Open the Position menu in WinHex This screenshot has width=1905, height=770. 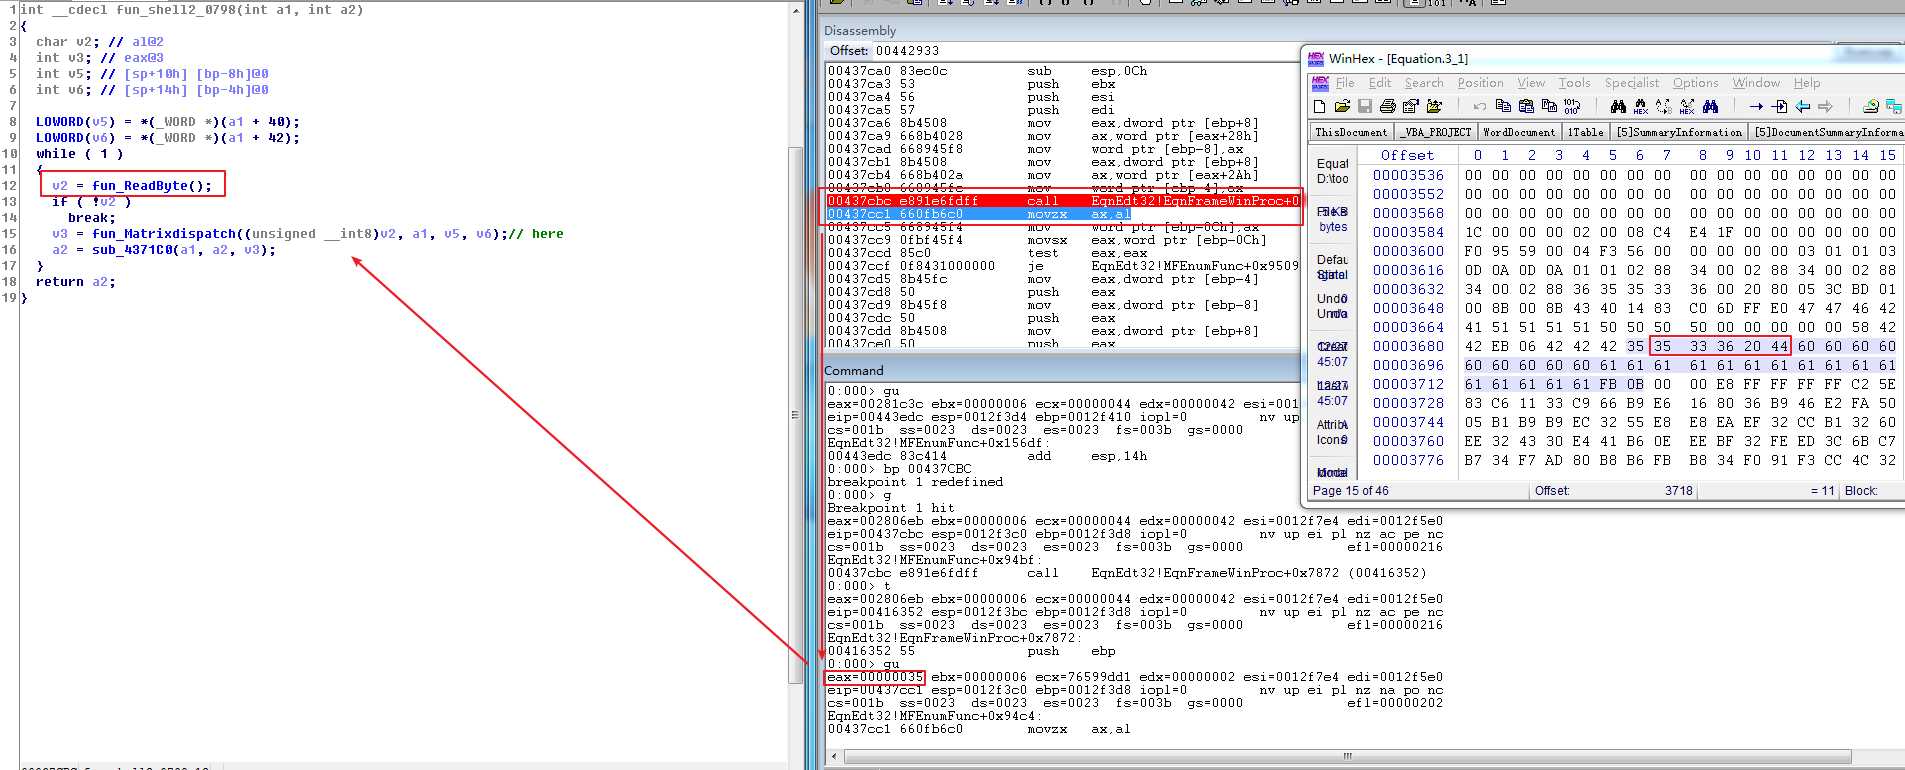point(1480,83)
